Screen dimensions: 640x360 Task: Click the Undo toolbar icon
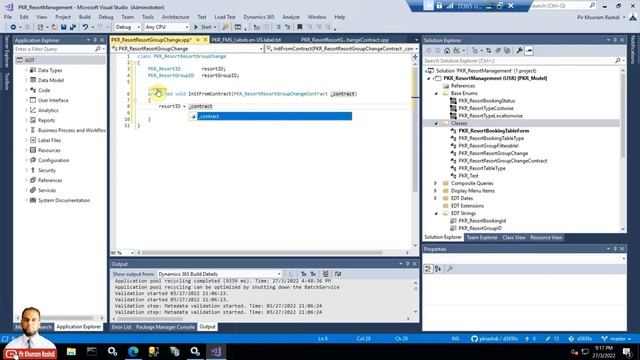[x=85, y=27]
